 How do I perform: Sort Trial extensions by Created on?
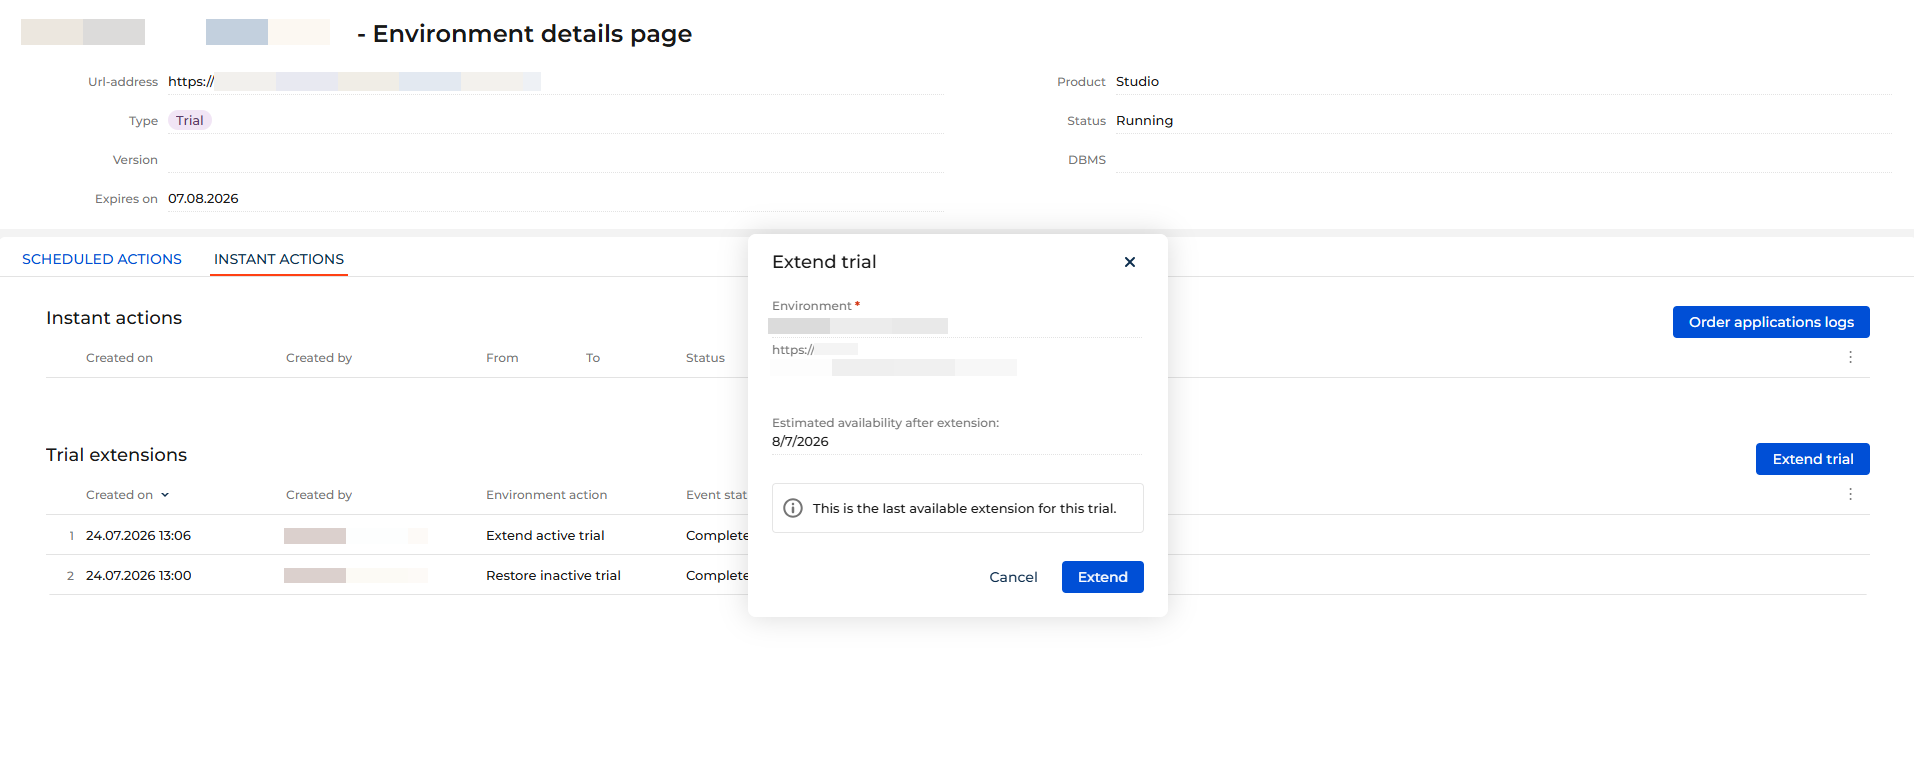[x=128, y=495]
